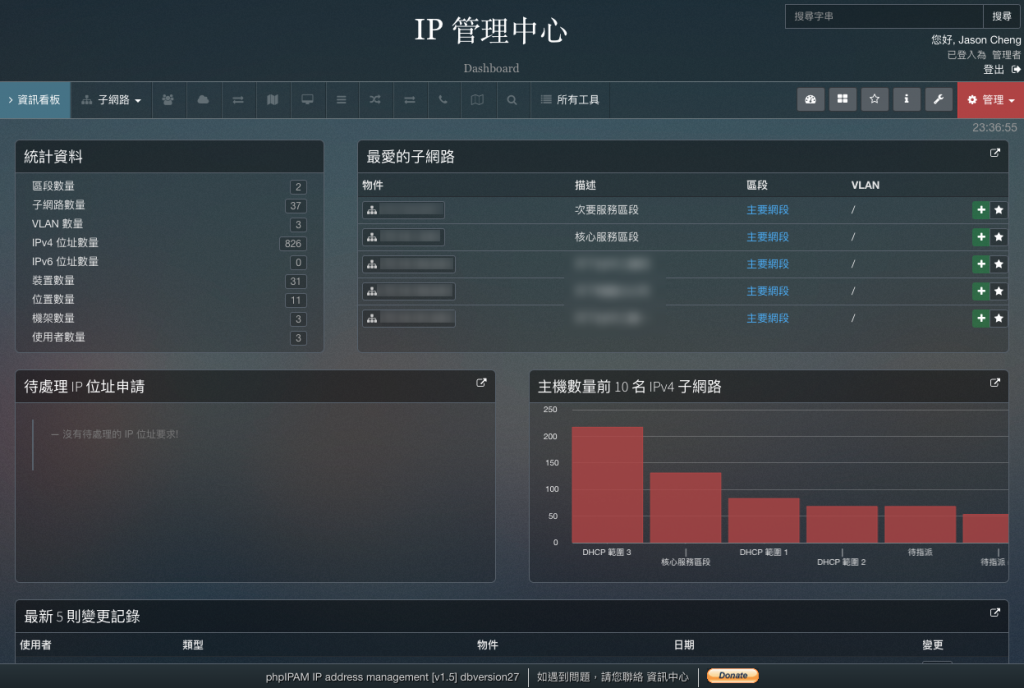Open the cloud icon in the navbar
1024x688 pixels.
pos(203,100)
